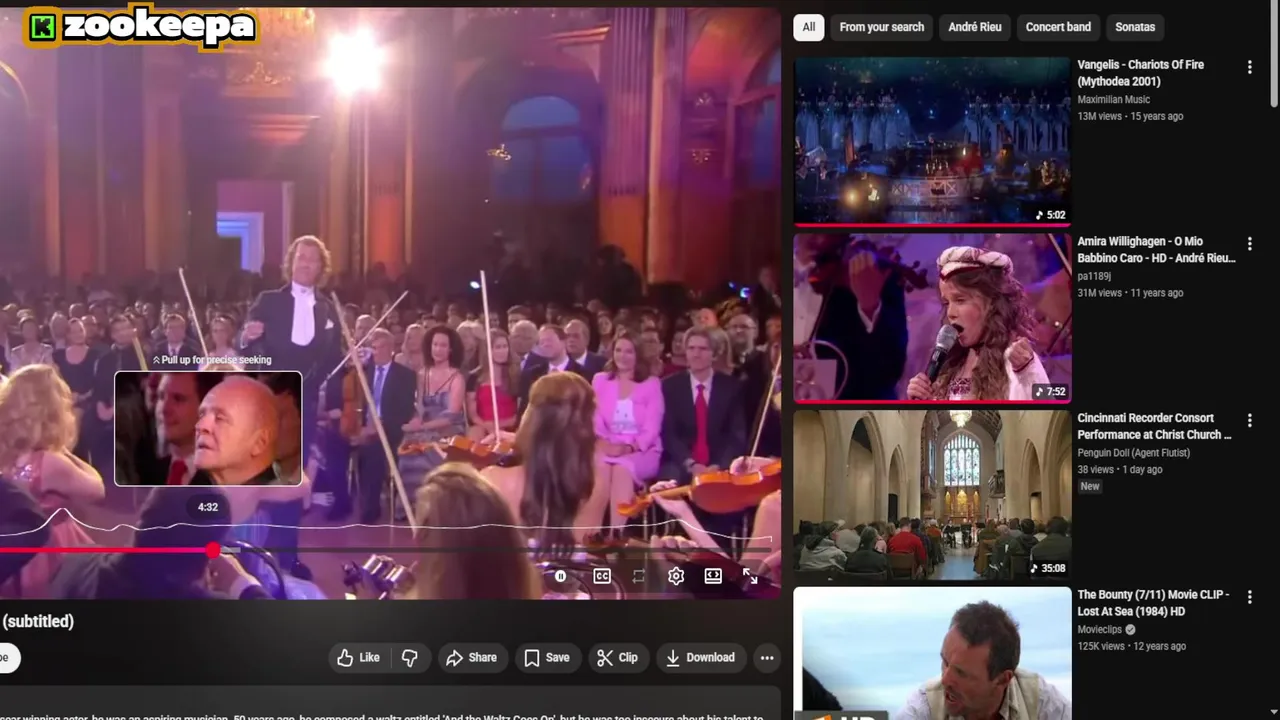Toggle the autoplay switch in the player

[x=560, y=576]
